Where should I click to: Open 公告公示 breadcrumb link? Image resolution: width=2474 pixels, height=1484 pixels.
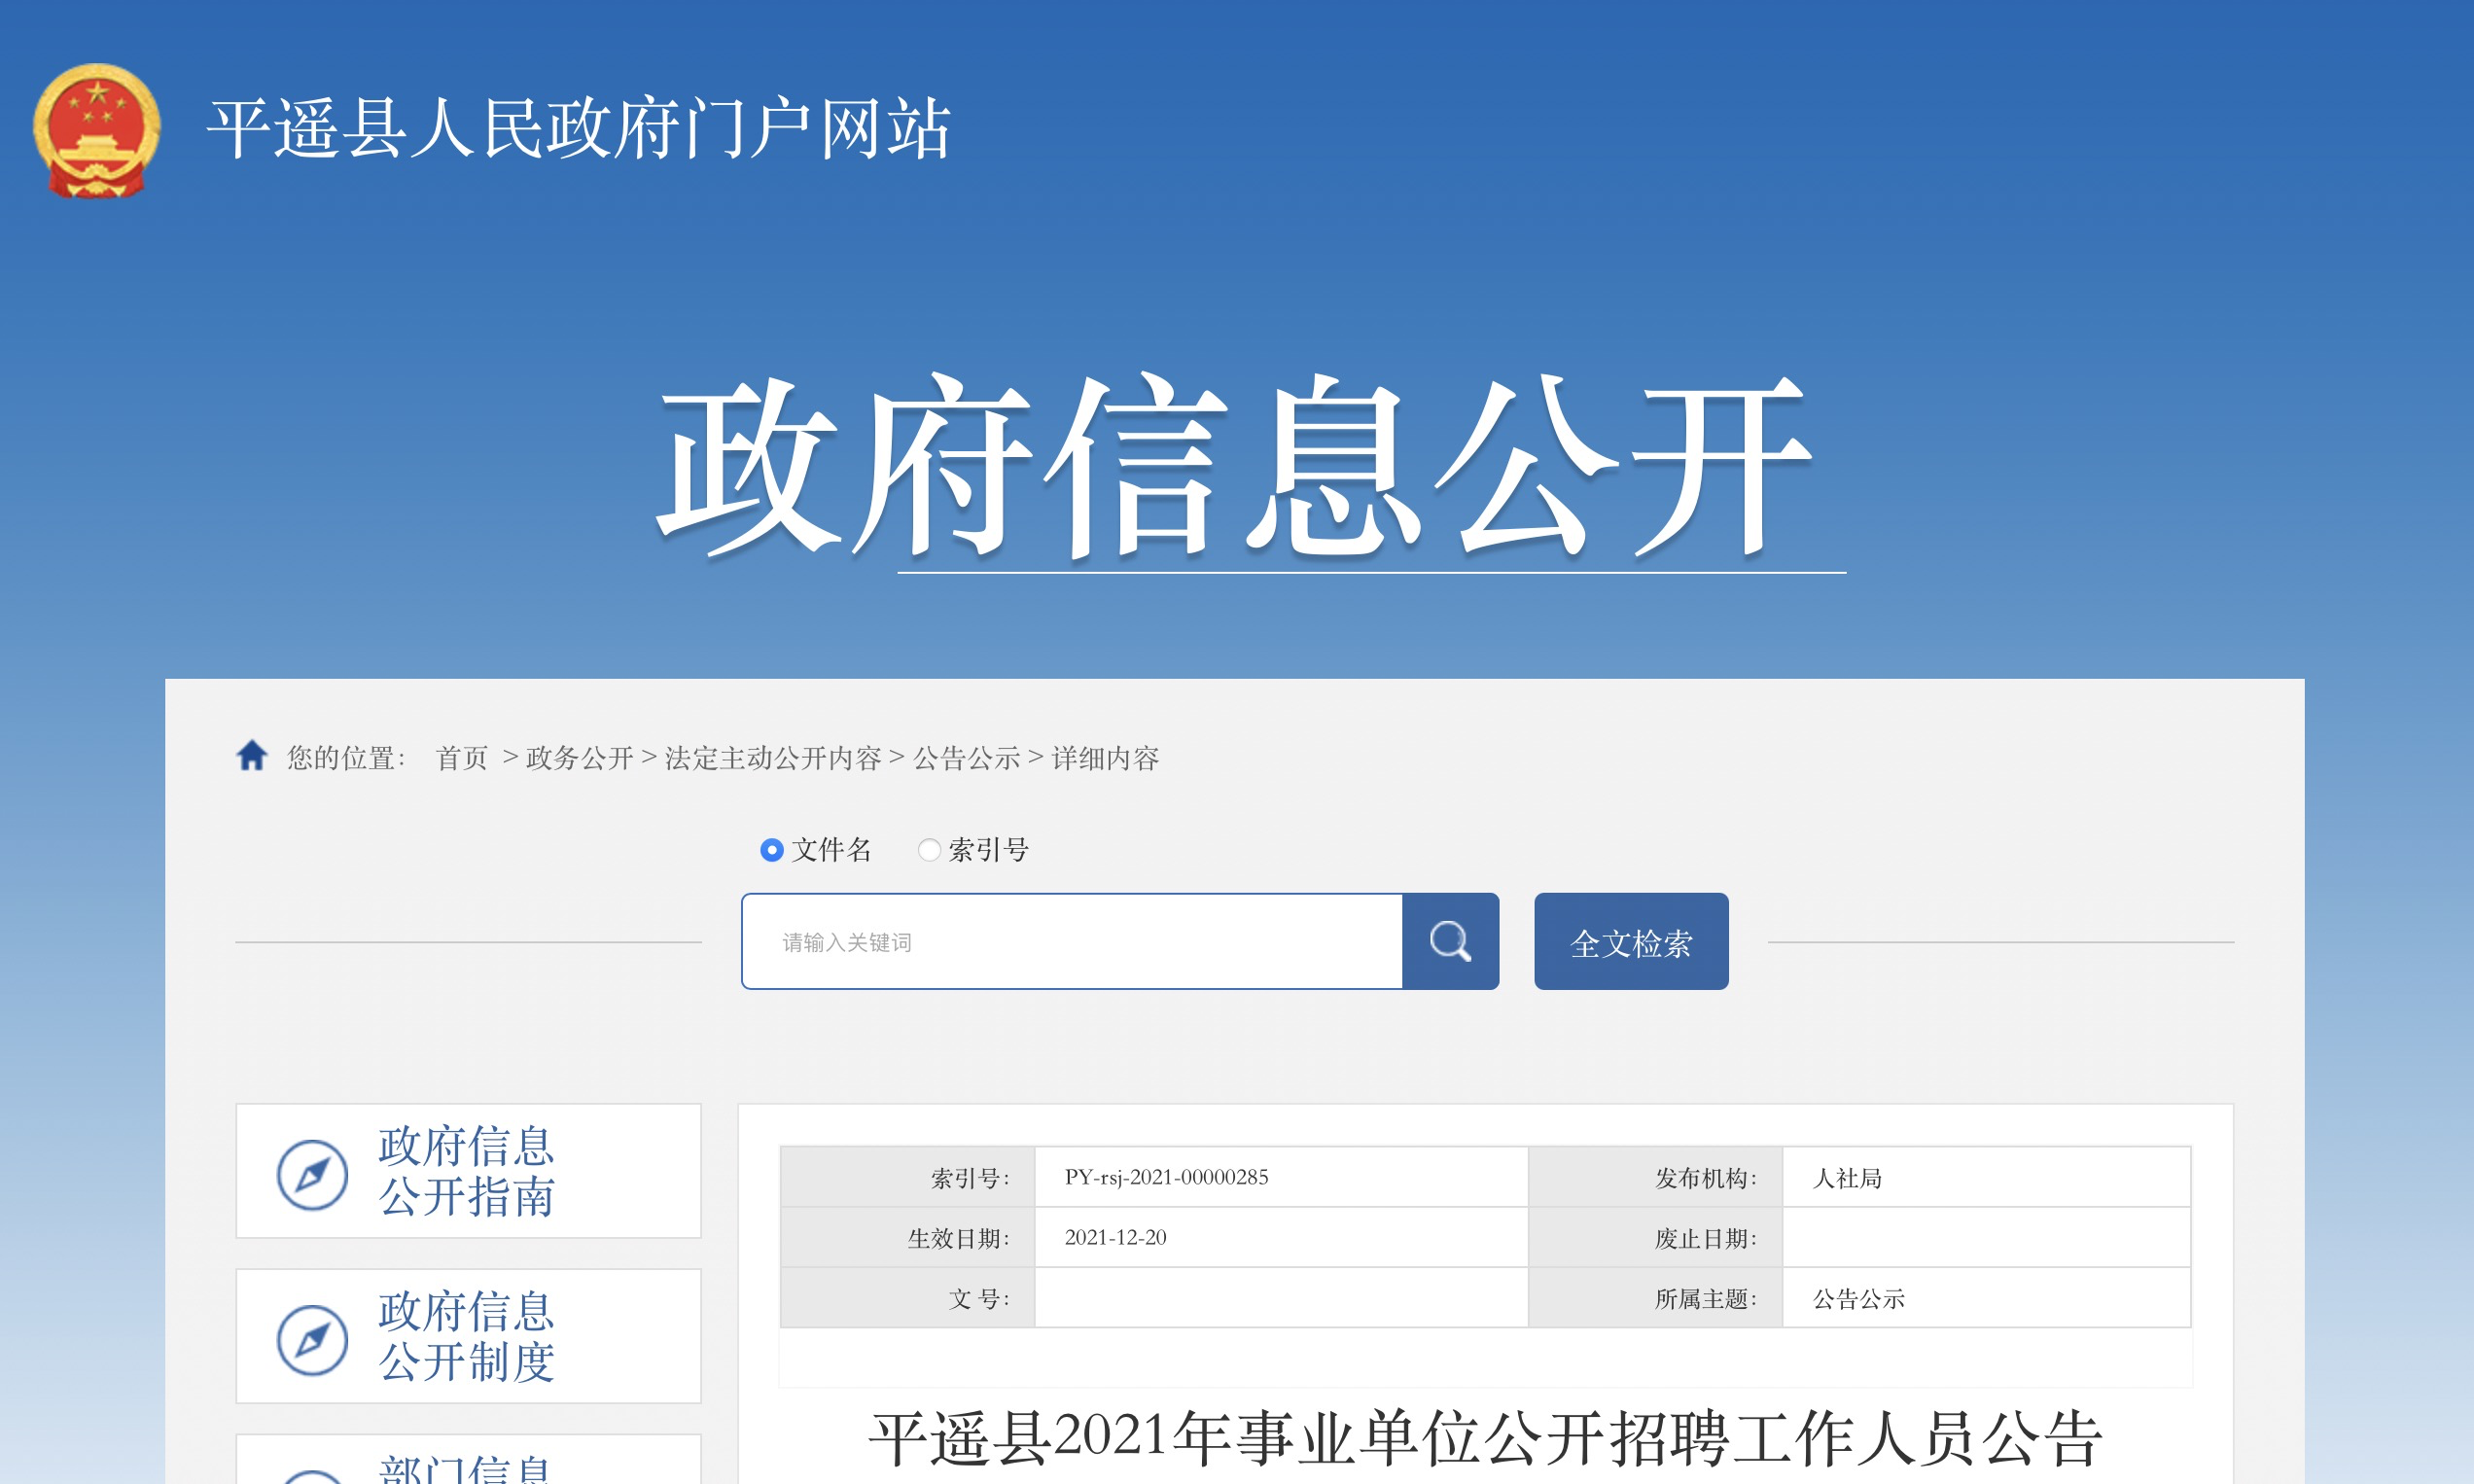point(966,758)
